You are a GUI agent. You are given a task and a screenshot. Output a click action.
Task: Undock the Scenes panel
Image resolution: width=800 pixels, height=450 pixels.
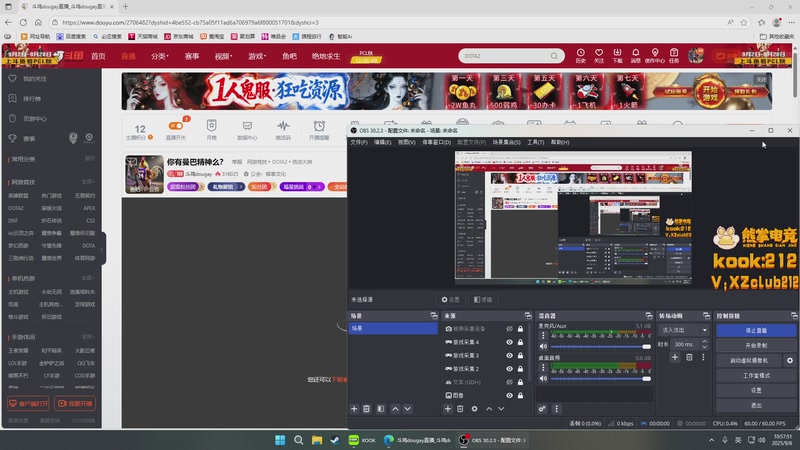(x=434, y=316)
